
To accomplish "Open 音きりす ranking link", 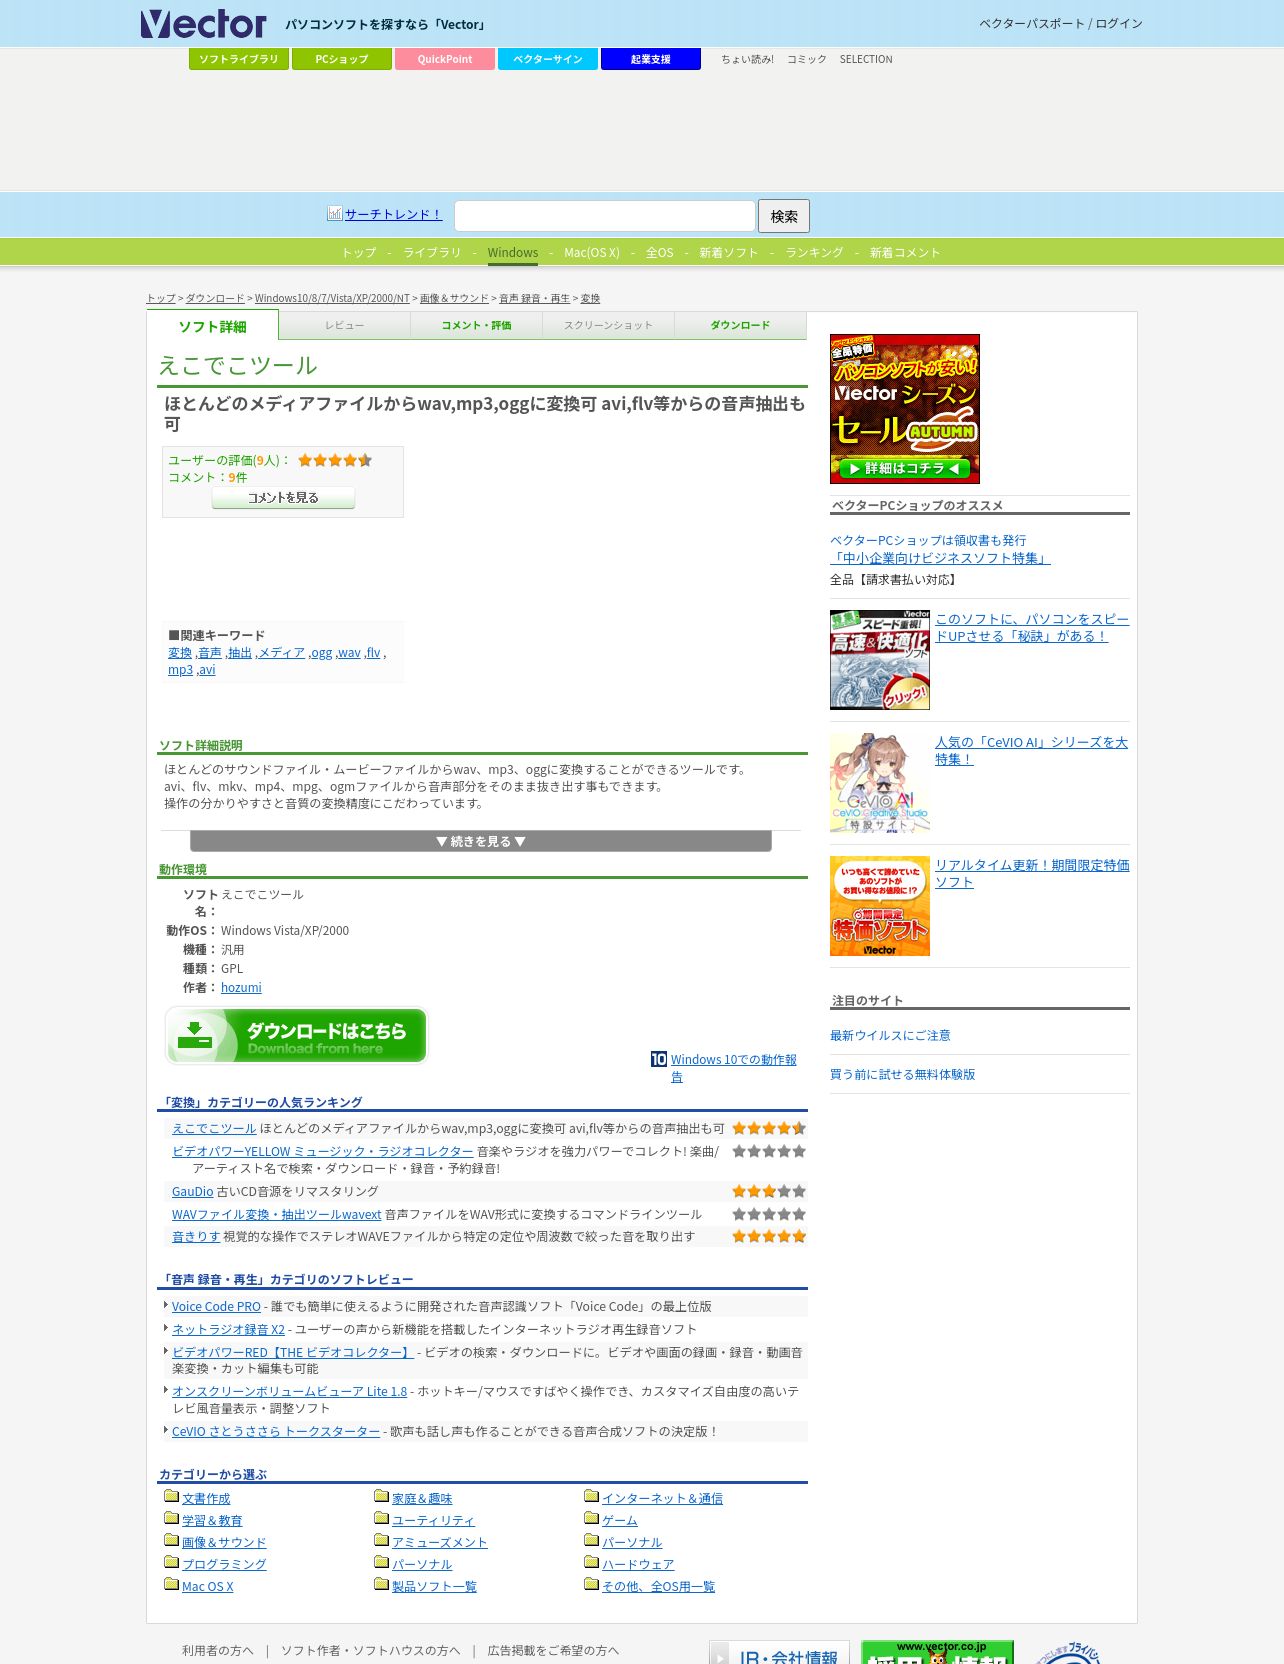I will (196, 1236).
